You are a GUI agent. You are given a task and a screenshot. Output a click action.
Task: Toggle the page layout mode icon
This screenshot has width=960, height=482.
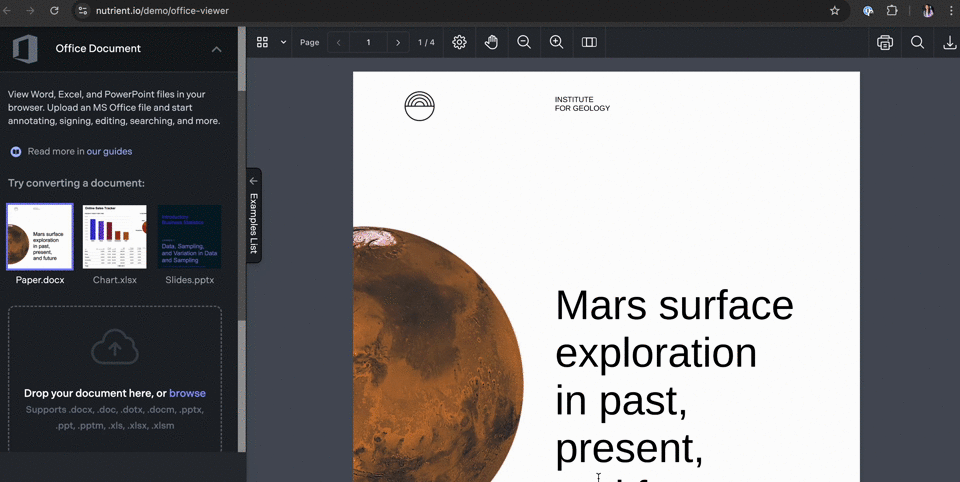(589, 42)
